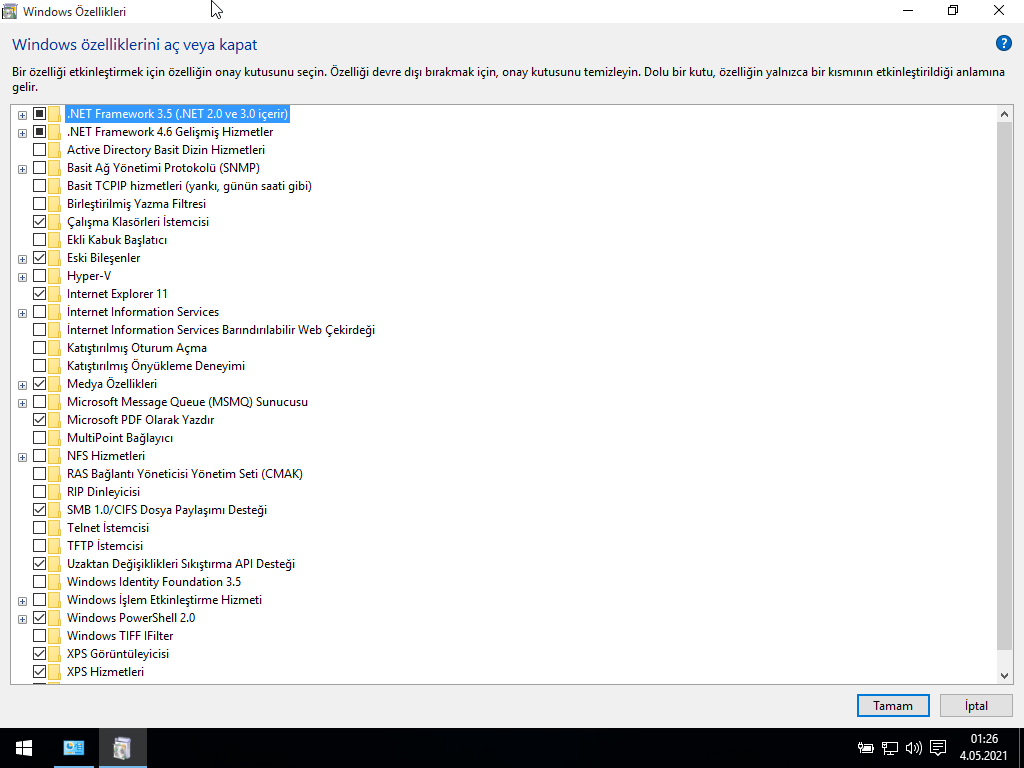This screenshot has width=1024, height=768.
Task: Click the Windows Features taskbar icon
Action: click(122, 748)
